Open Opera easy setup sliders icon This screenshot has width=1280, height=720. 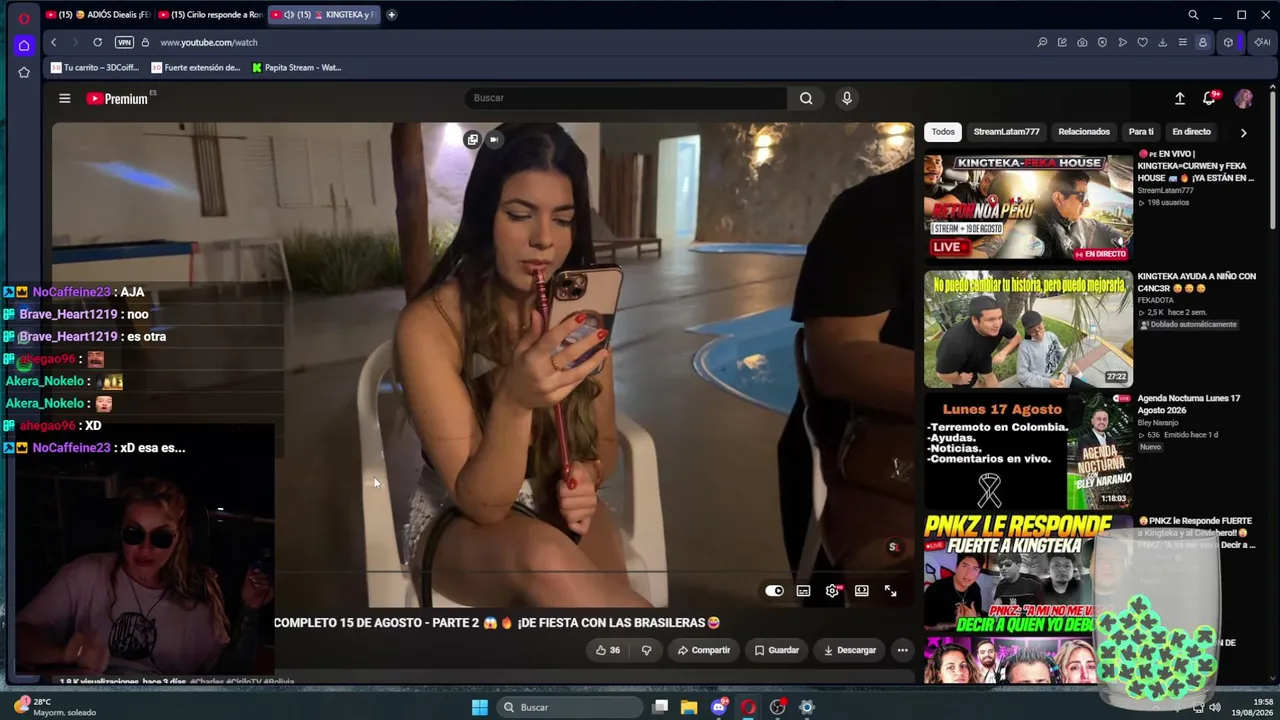pos(1182,42)
